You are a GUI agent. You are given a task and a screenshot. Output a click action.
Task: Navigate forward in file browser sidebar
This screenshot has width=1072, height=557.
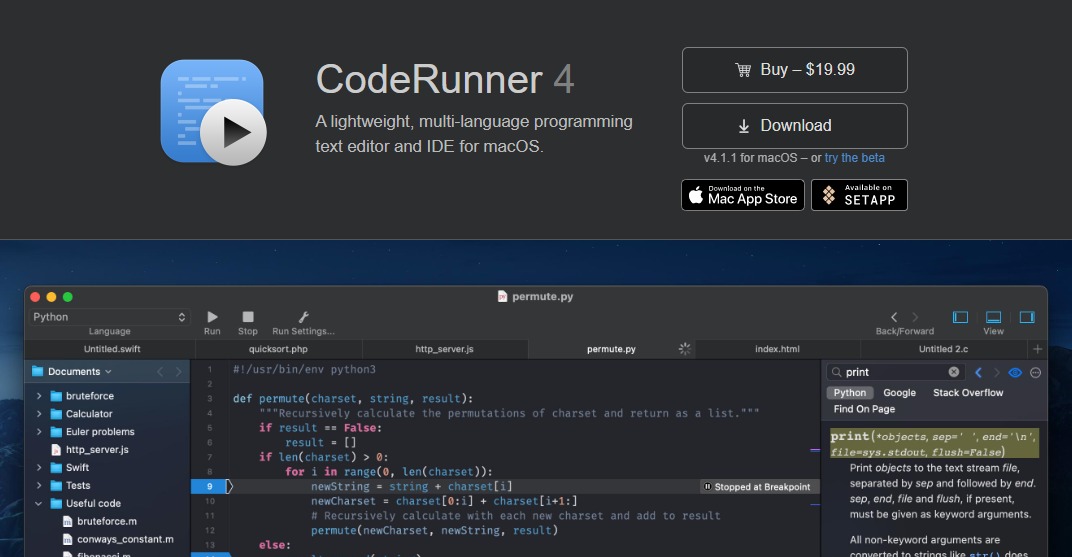[178, 371]
